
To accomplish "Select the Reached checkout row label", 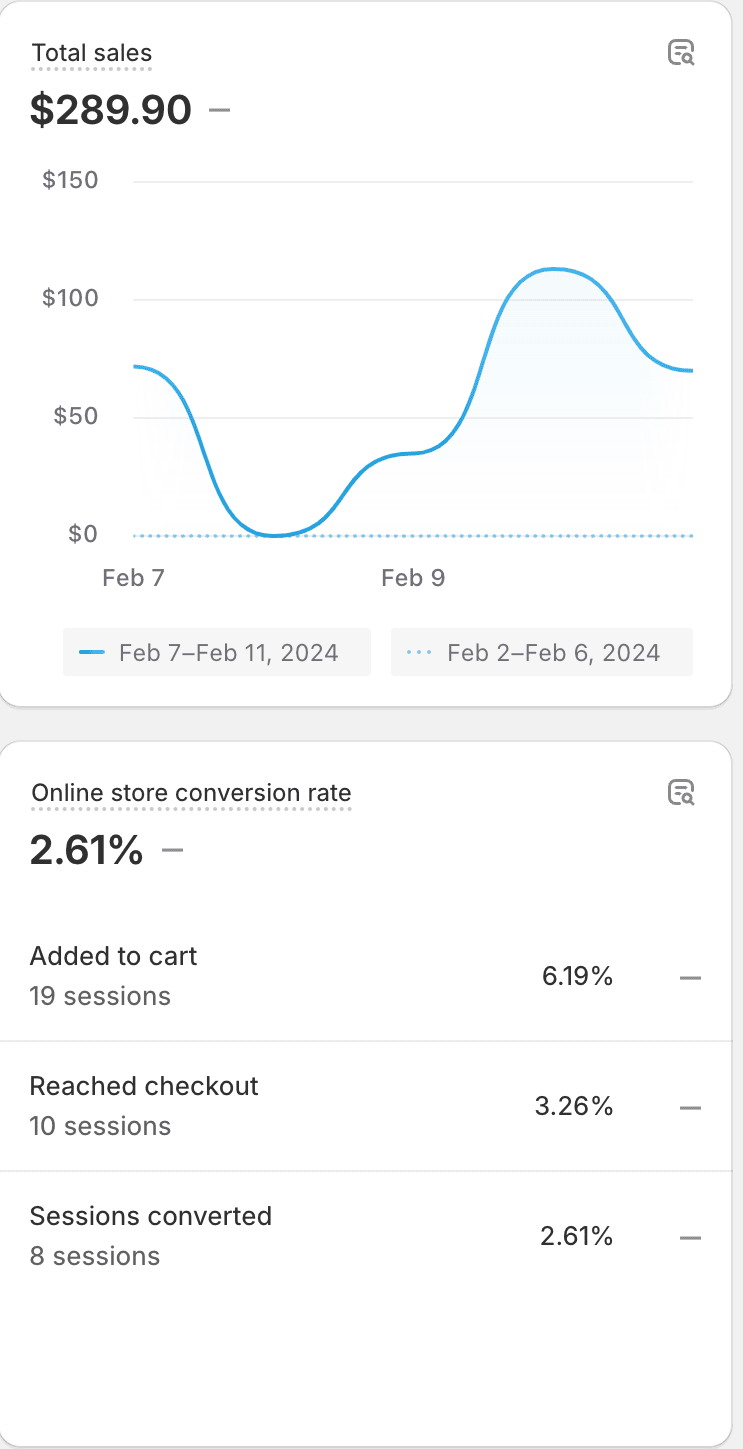I will tap(144, 1087).
